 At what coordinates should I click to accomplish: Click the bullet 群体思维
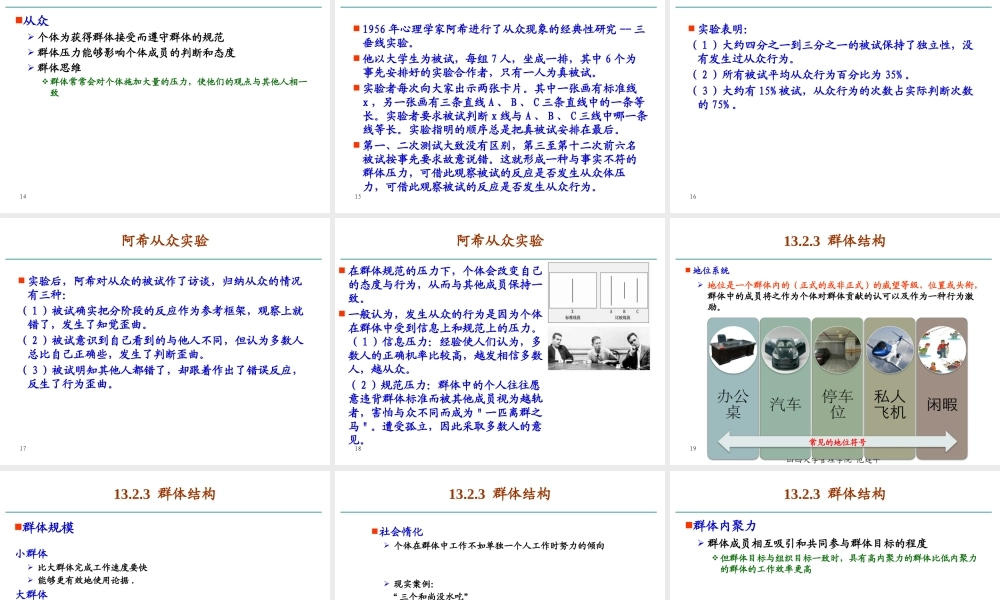pyautogui.click(x=59, y=68)
